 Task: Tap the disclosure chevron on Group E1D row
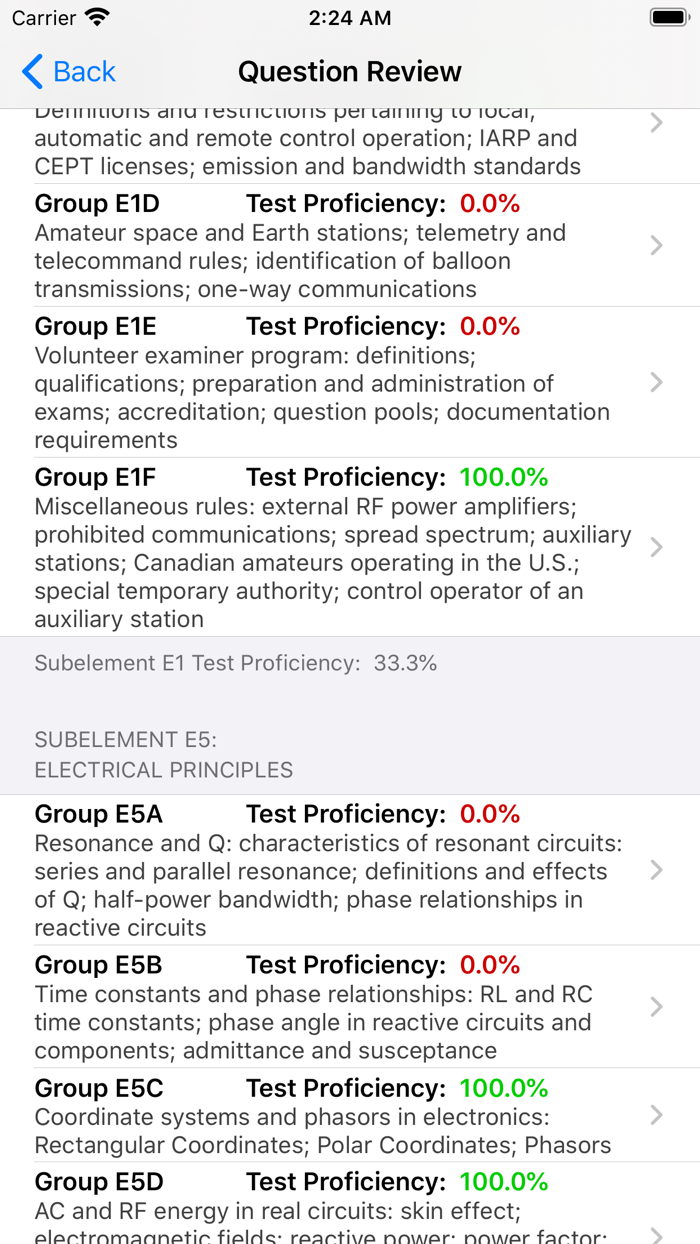click(x=656, y=245)
